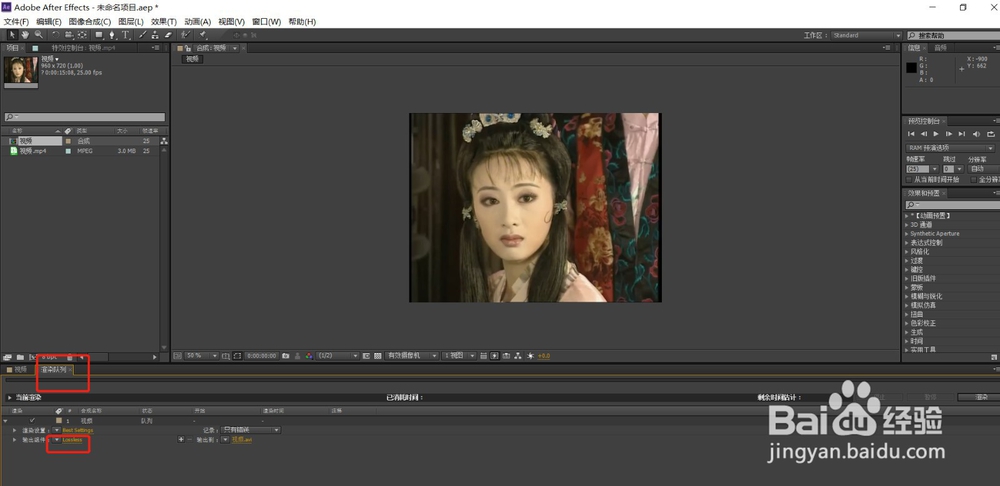Viewport: 1000px width, 486px height.
Task: Toggle render checkbox for 视频 queue item
Action: click(x=33, y=420)
